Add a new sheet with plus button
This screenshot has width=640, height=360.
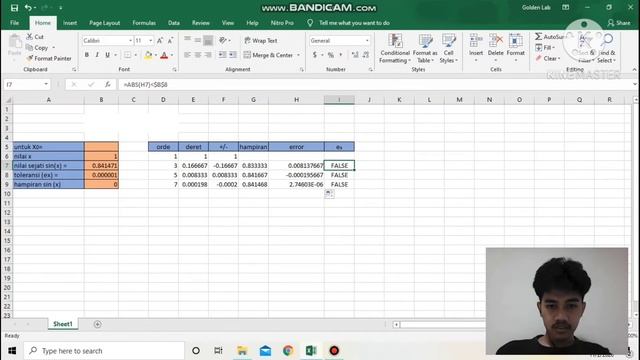tap(97, 324)
